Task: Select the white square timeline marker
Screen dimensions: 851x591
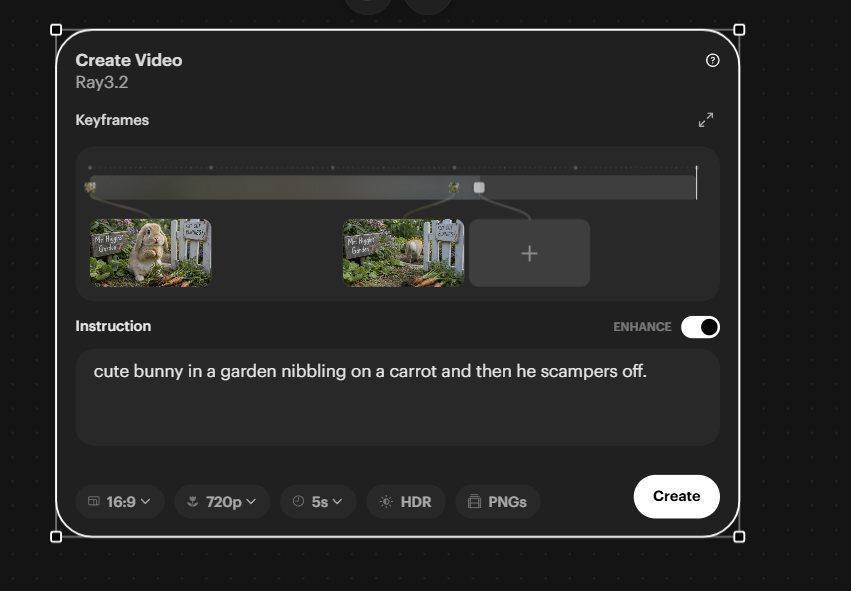Action: click(479, 187)
